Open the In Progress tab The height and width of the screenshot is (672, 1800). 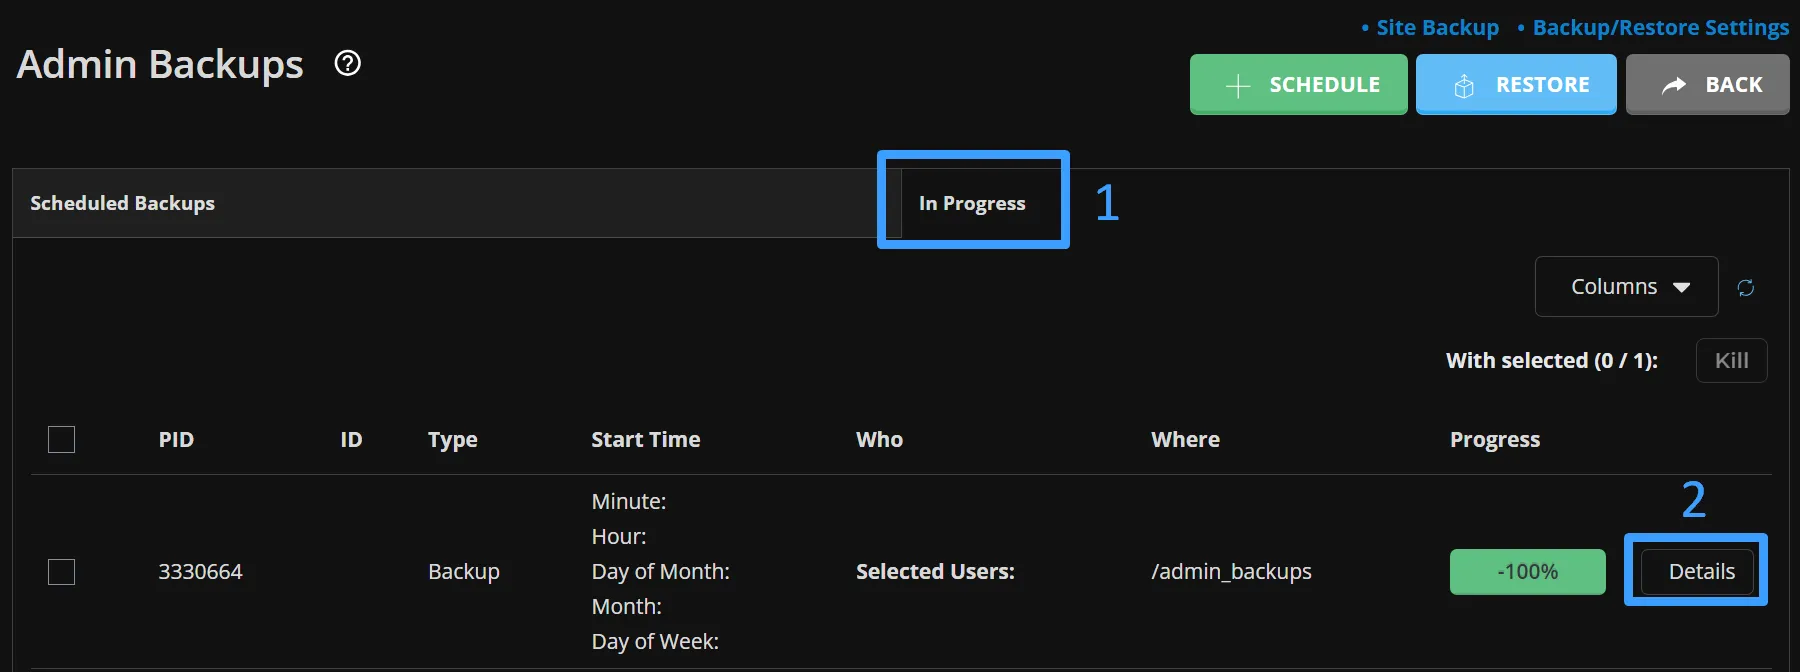point(972,203)
